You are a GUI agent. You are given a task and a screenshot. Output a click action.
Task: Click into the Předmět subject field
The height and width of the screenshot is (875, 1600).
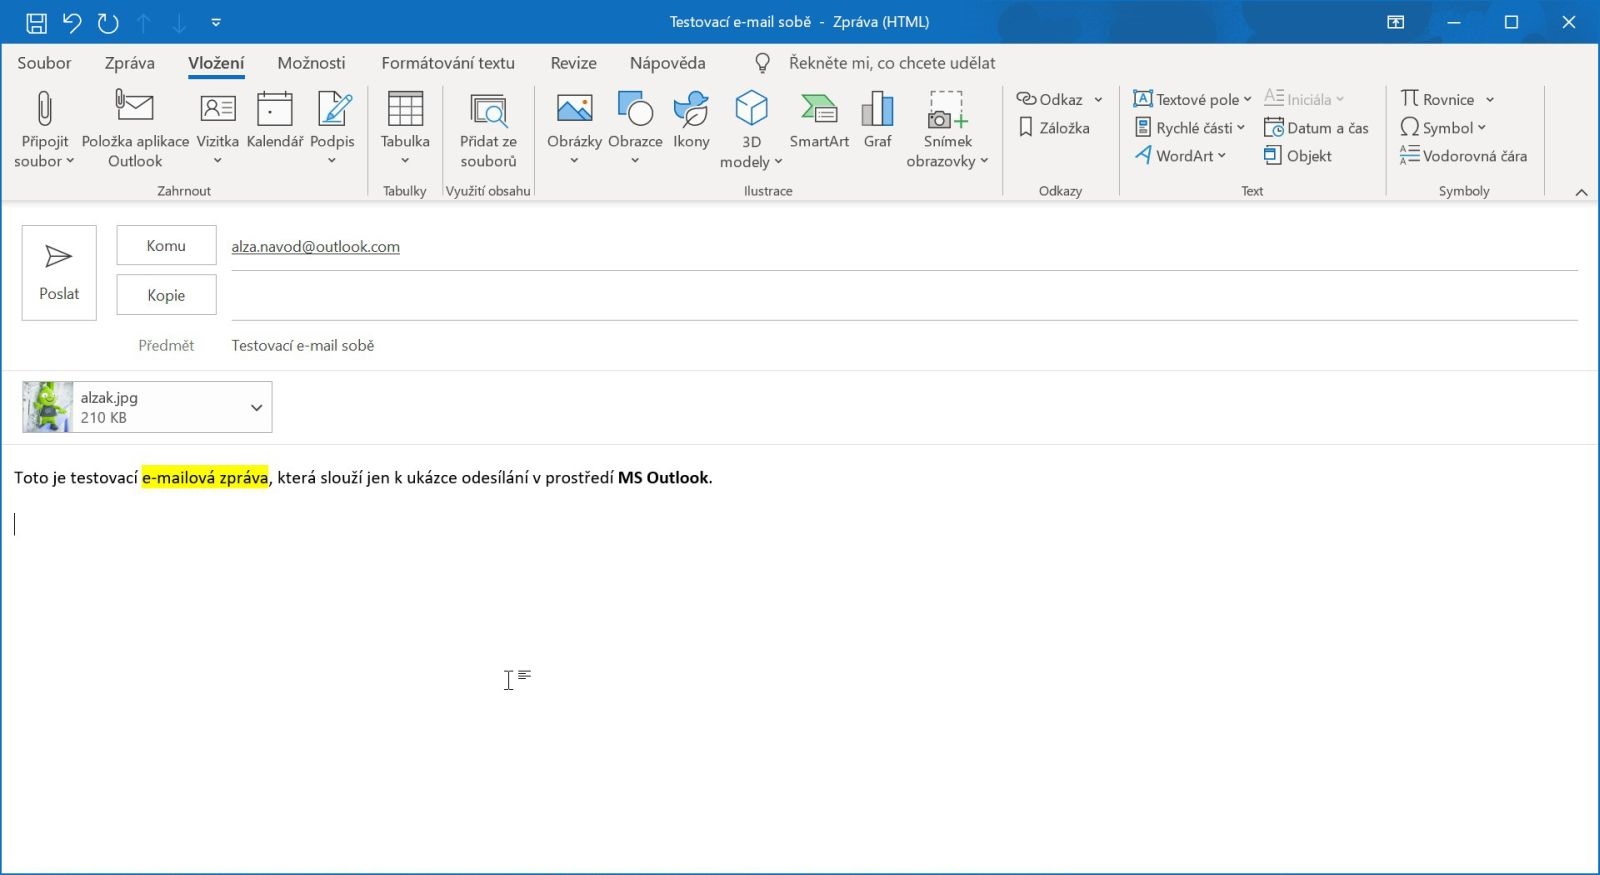pos(900,345)
